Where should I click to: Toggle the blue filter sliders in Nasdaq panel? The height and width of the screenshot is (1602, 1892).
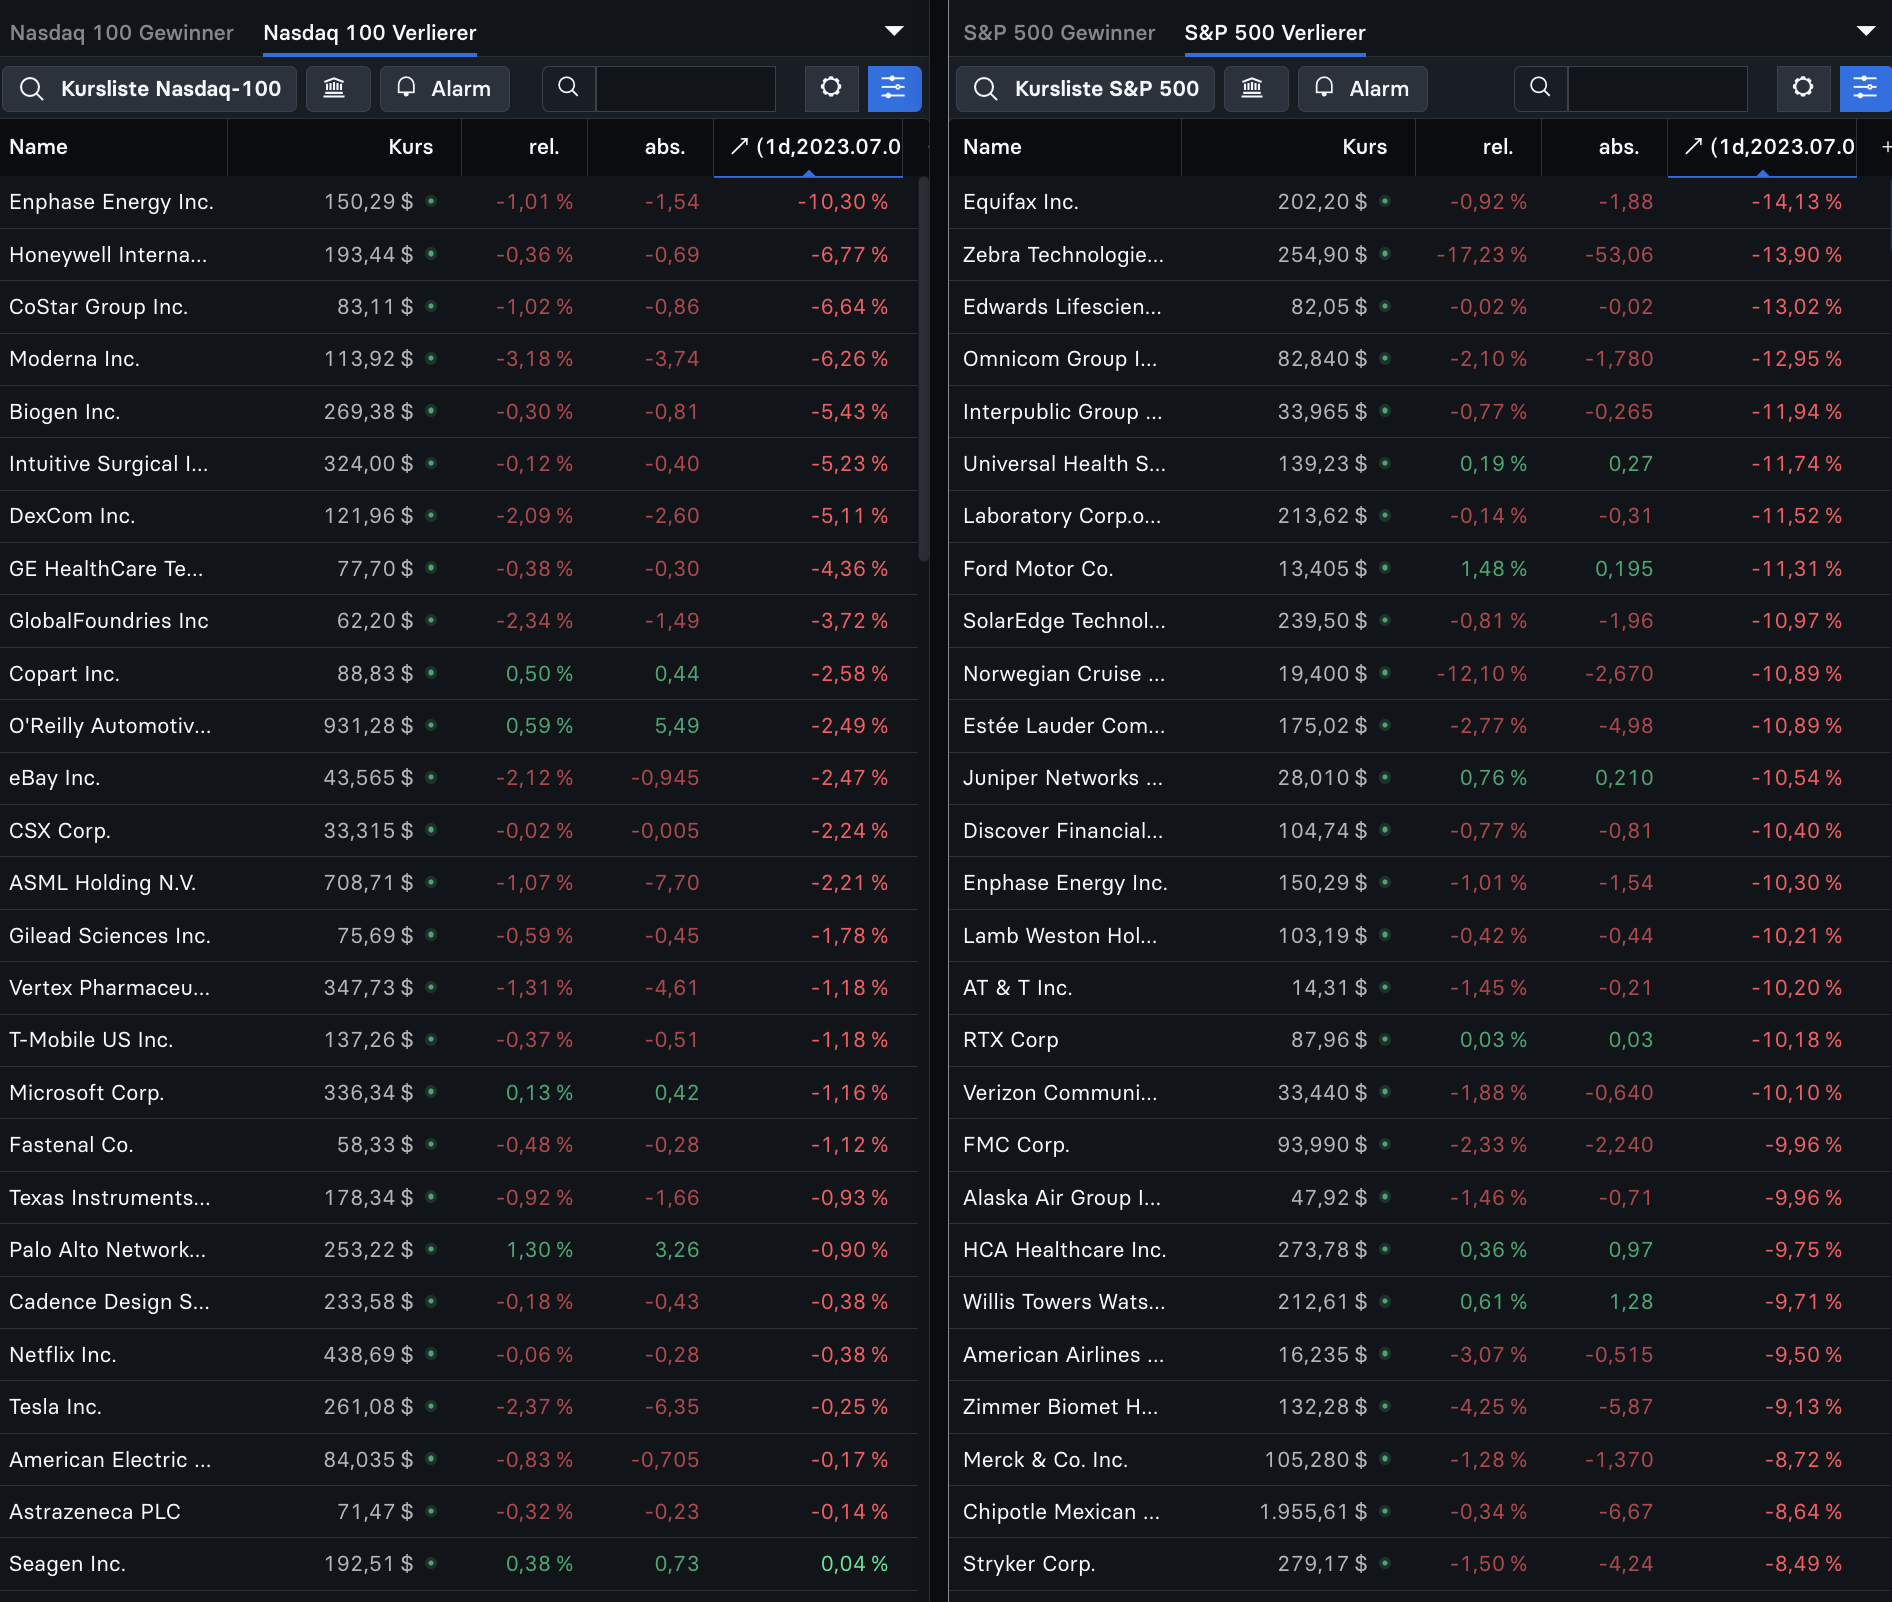894,88
